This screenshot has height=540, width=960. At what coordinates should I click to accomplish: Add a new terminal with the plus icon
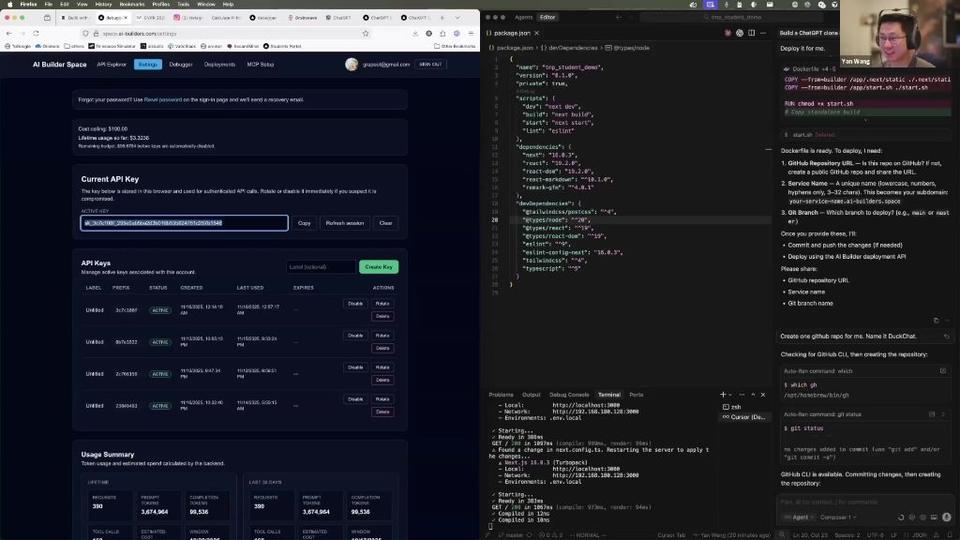[x=723, y=395]
